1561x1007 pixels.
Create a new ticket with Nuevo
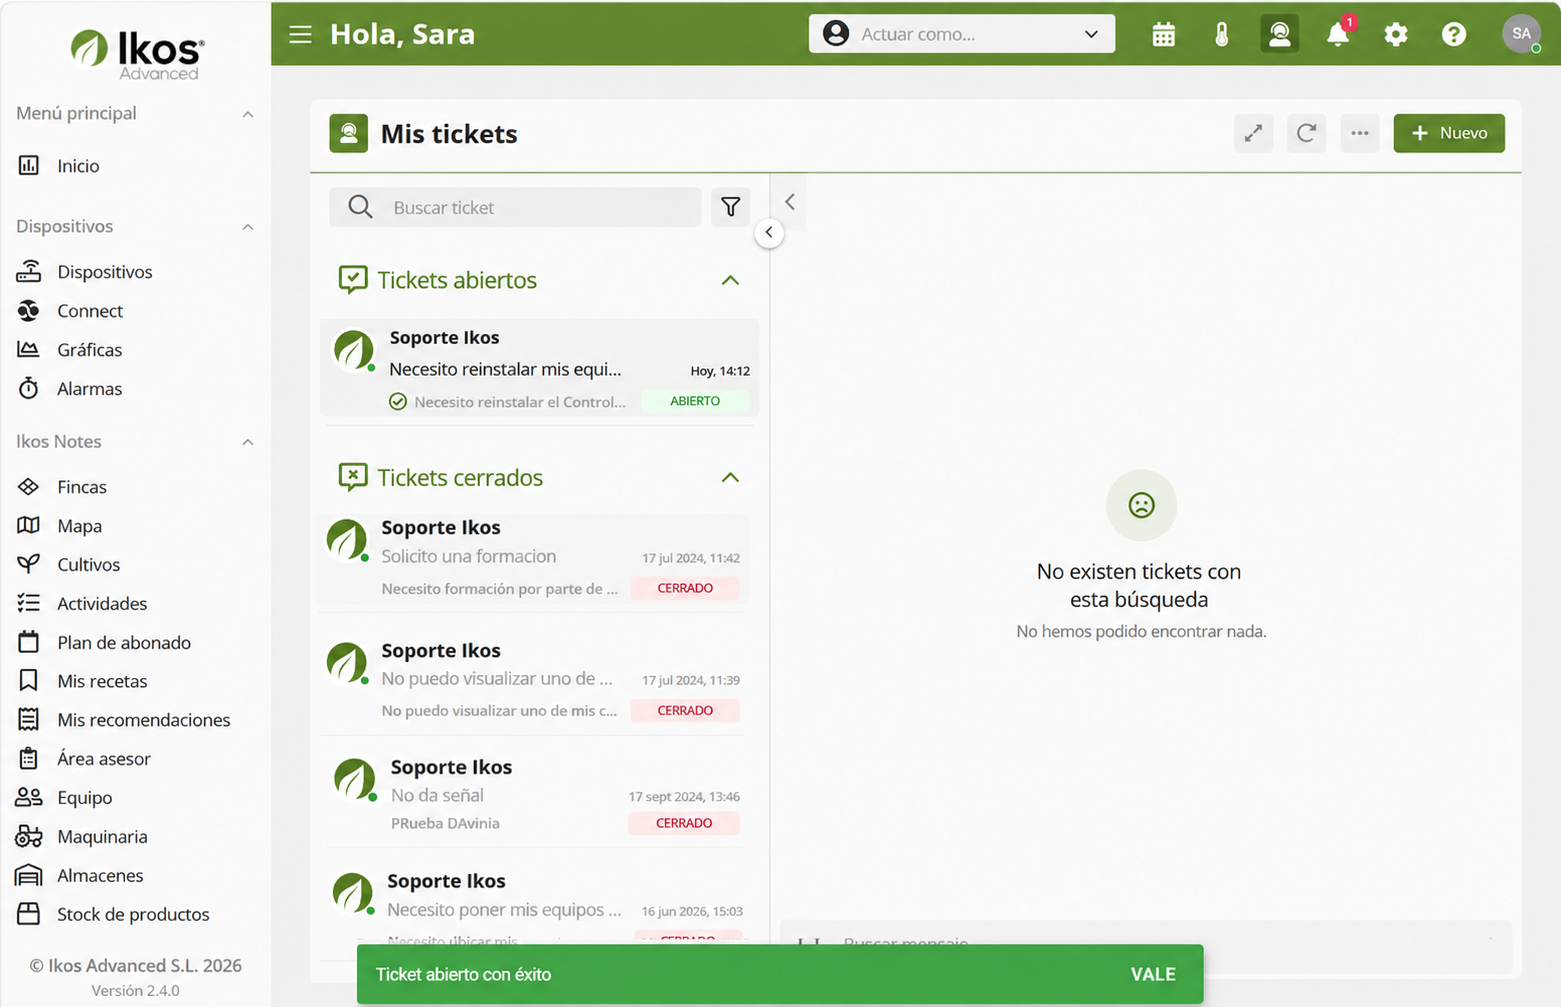(x=1449, y=133)
